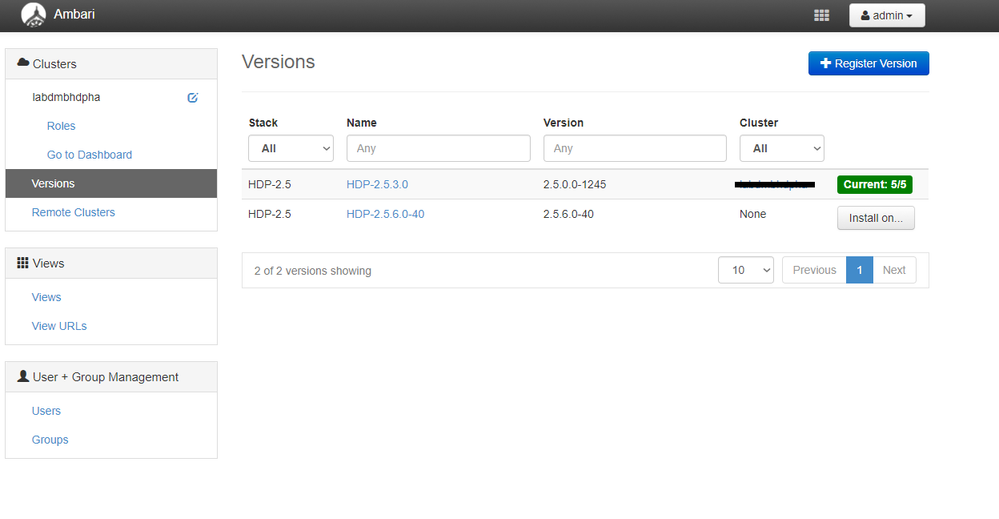
Task: Click the version cell 2.5.0.0-1245
Action: 575,184
